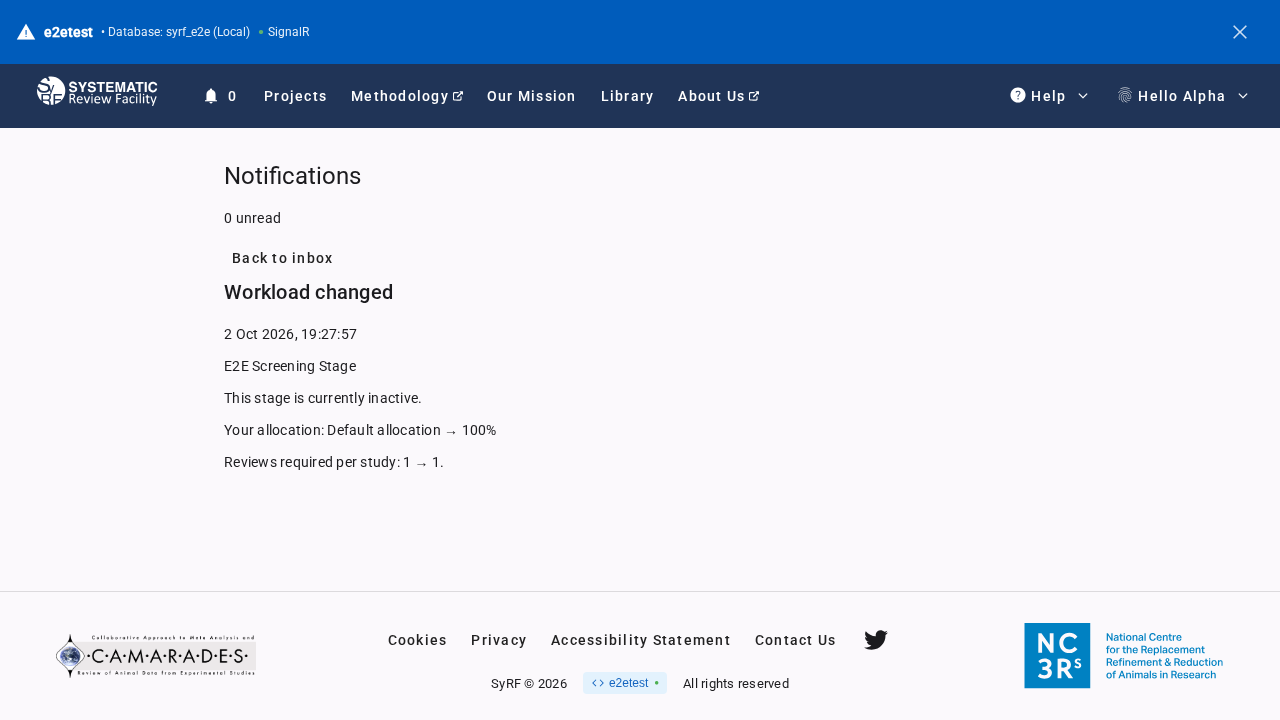
Task: Open About Us external link
Action: tap(718, 96)
